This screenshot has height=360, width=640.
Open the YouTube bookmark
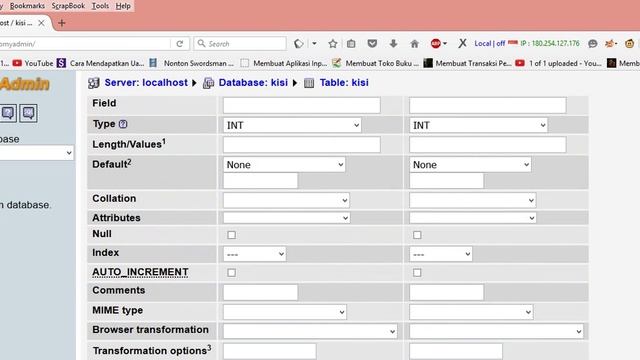point(33,63)
